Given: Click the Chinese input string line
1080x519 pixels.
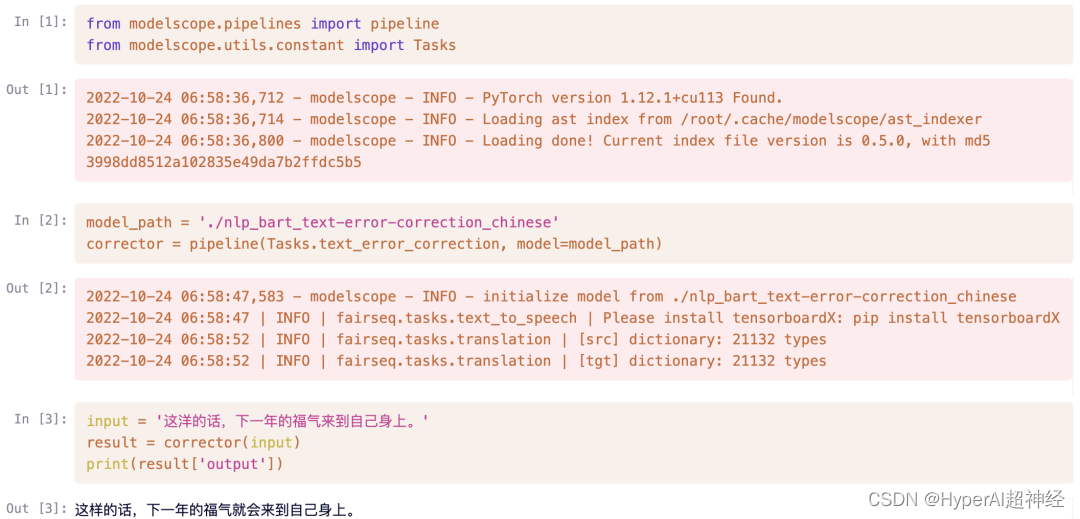Looking at the screenshot, I should click(257, 421).
